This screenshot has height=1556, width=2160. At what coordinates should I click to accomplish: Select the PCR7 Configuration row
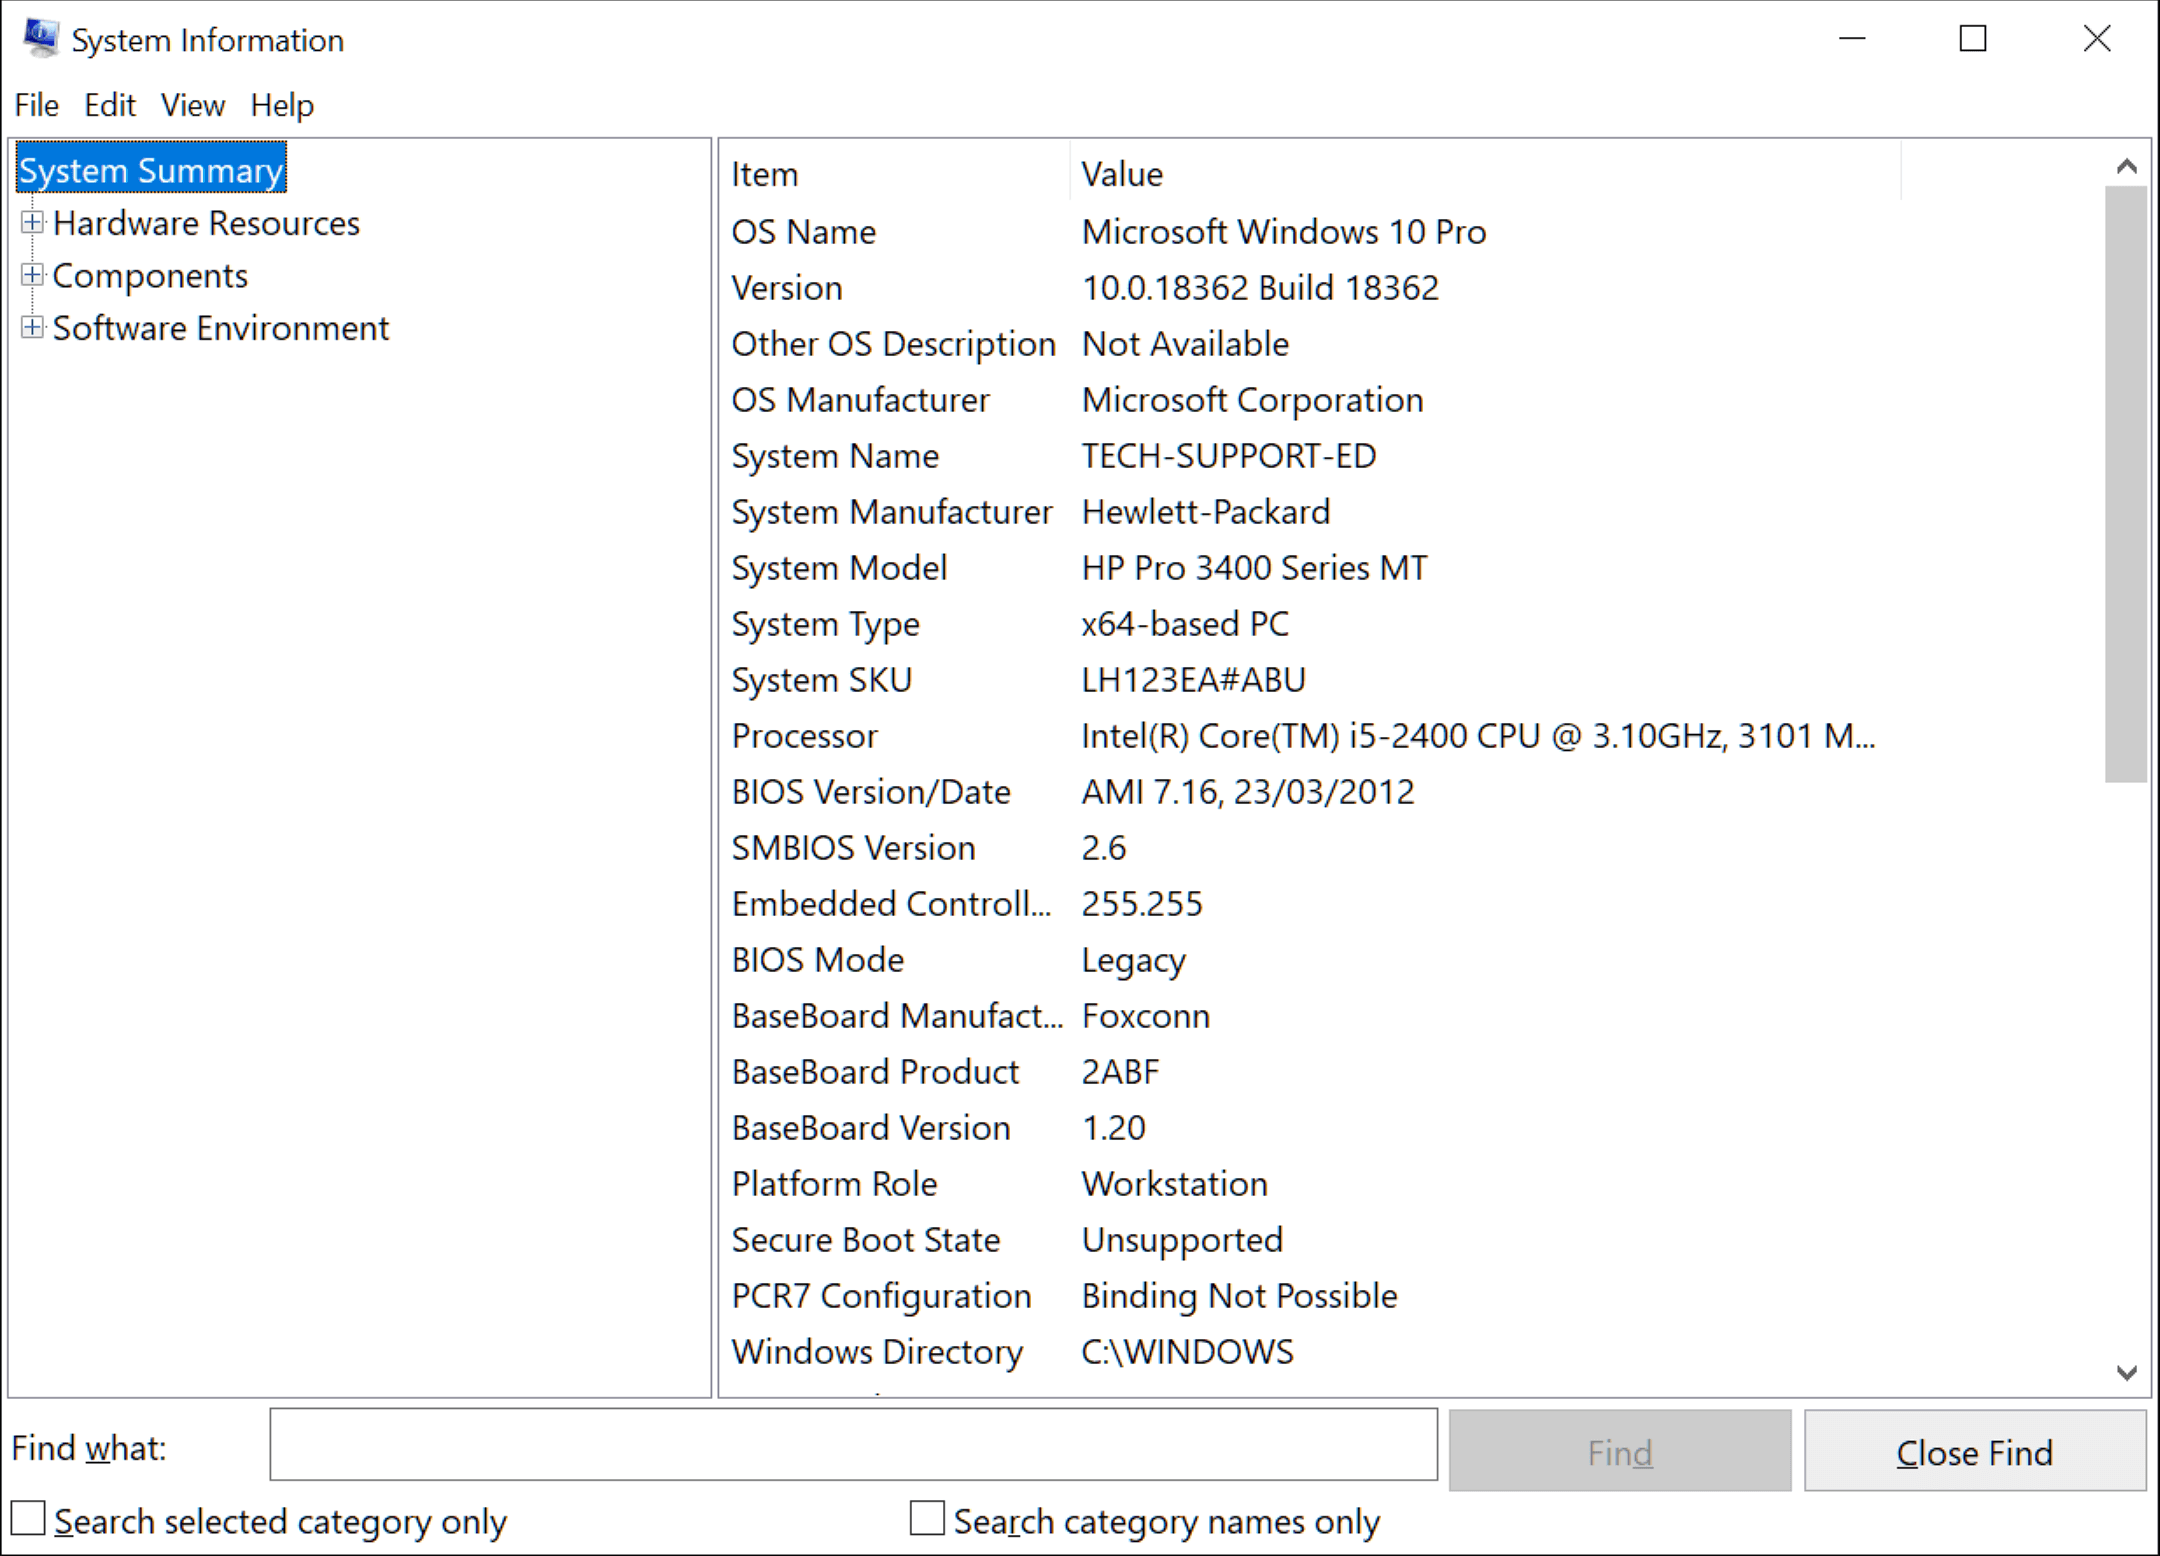(x=1310, y=1296)
